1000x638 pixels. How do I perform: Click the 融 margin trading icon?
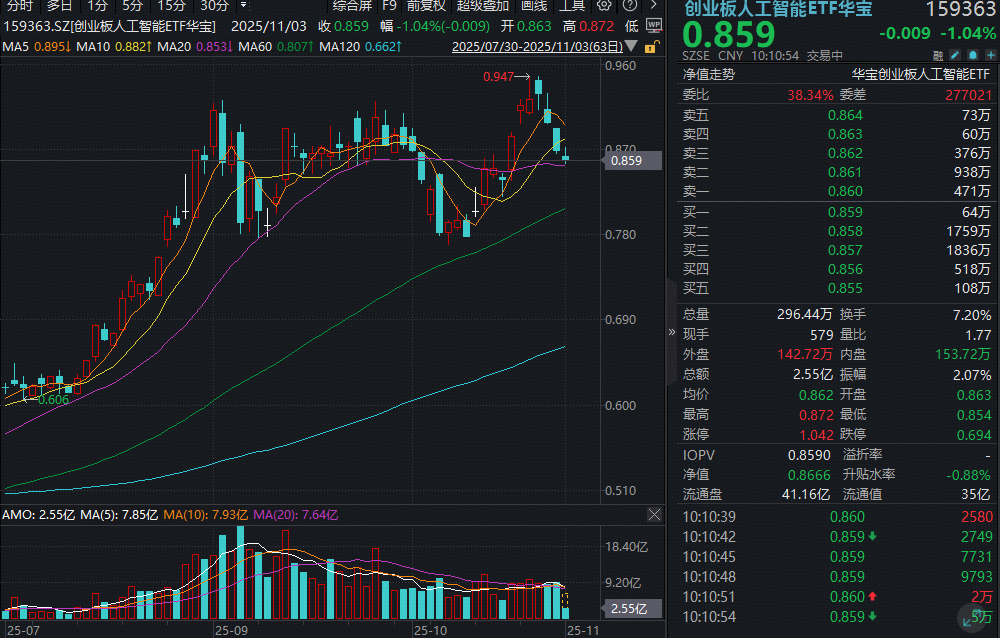(x=938, y=56)
